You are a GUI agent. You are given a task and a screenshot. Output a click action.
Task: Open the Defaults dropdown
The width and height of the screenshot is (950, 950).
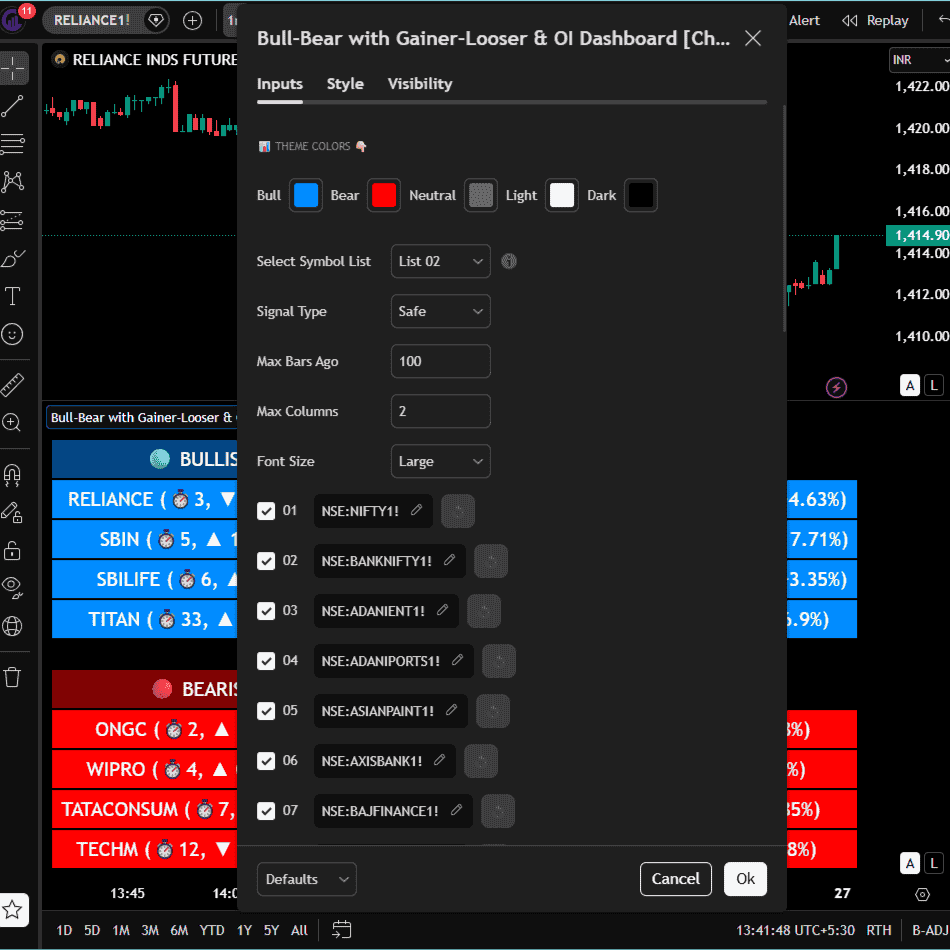[x=306, y=879]
